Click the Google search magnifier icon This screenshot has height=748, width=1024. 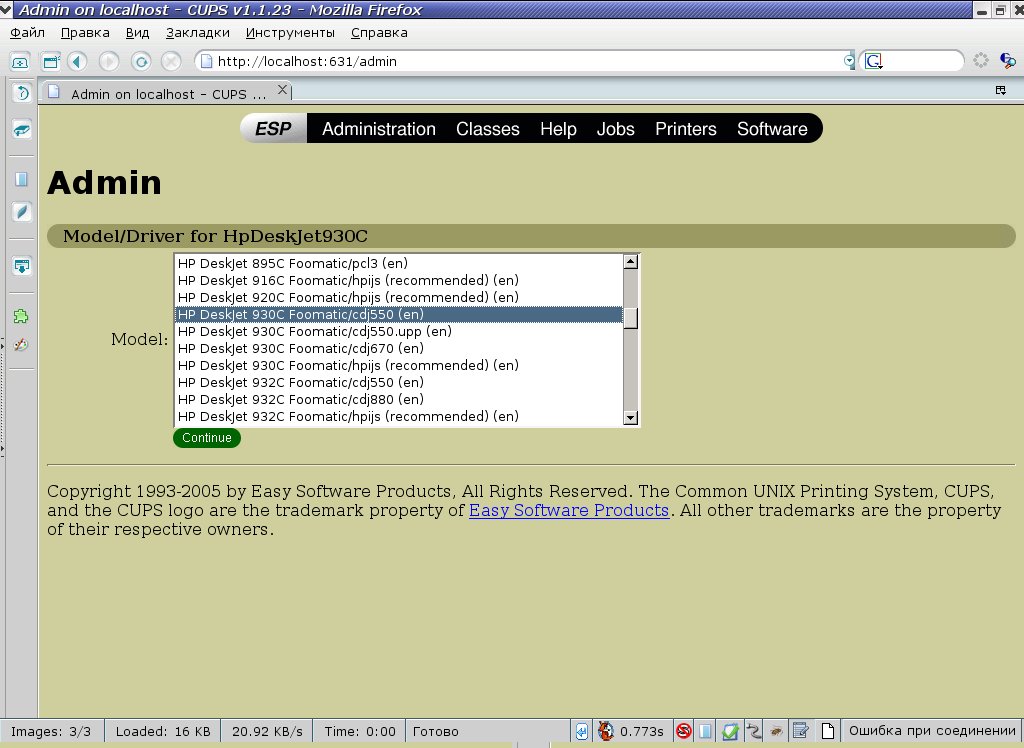(1008, 61)
